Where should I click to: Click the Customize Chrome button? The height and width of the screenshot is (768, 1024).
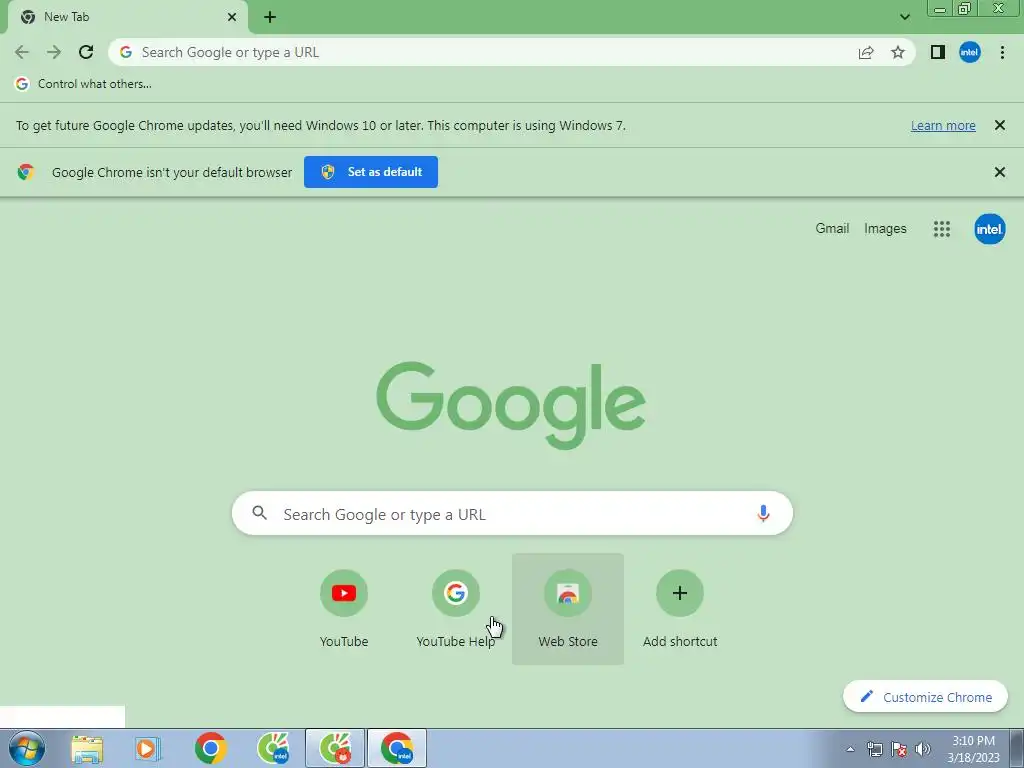(x=925, y=697)
